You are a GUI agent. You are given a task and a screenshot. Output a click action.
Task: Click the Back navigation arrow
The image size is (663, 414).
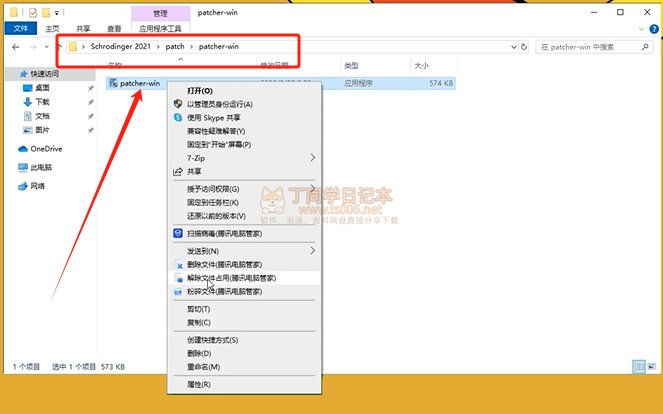click(x=16, y=47)
